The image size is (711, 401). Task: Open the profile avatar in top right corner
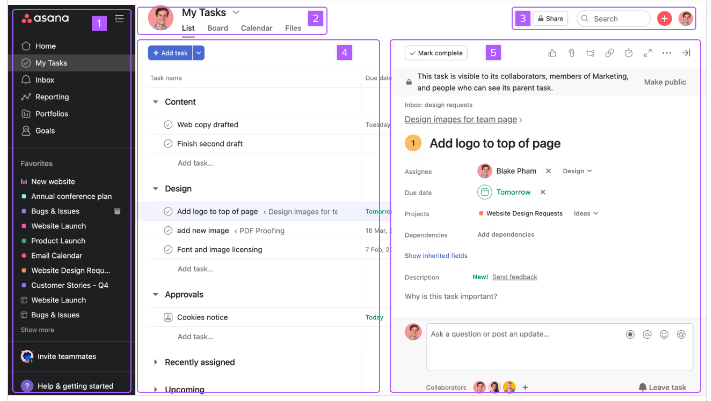coord(686,19)
